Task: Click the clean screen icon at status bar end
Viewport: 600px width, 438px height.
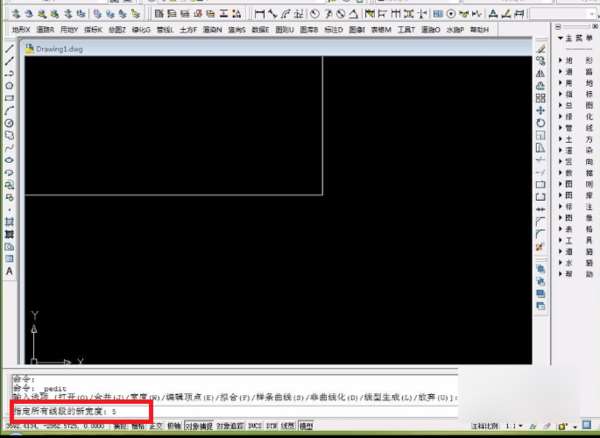Action: pos(587,425)
